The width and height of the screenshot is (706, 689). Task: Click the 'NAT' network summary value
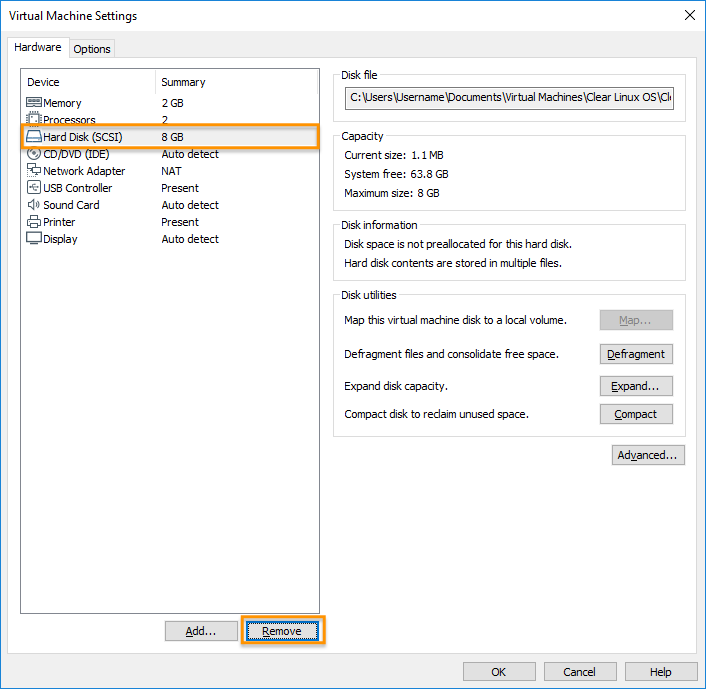[171, 171]
